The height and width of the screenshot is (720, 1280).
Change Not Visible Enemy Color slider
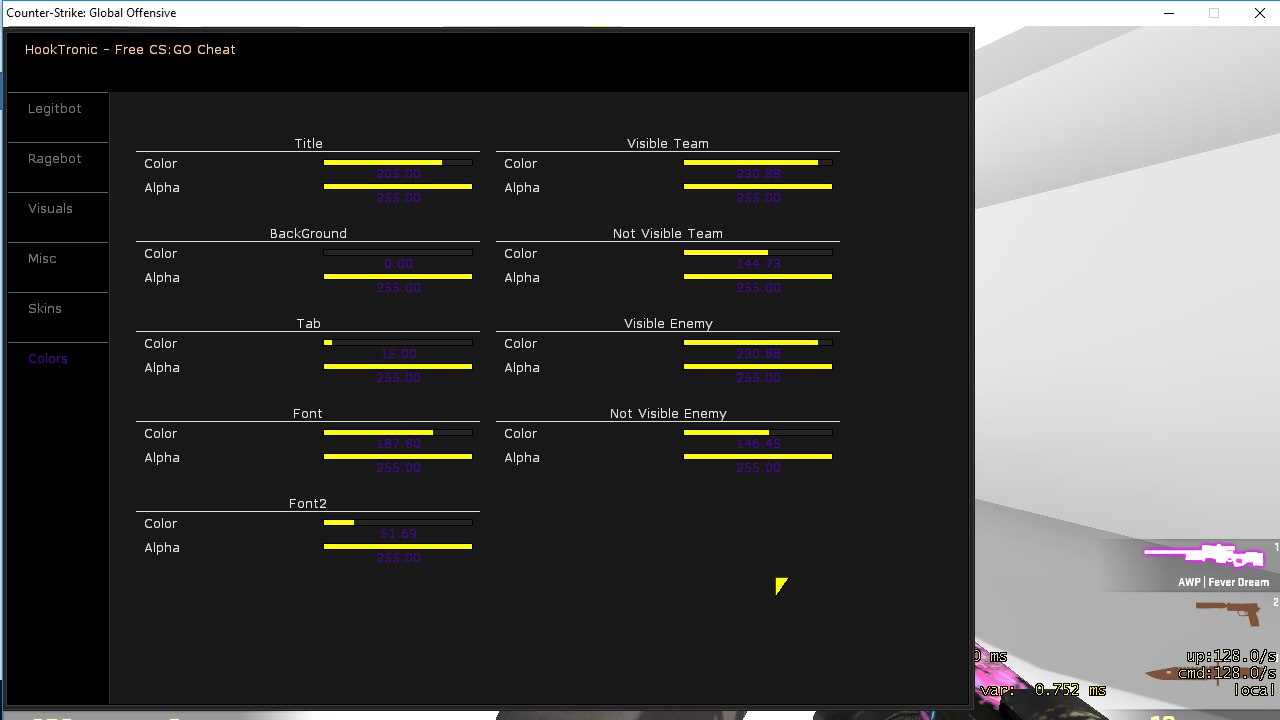click(x=758, y=432)
